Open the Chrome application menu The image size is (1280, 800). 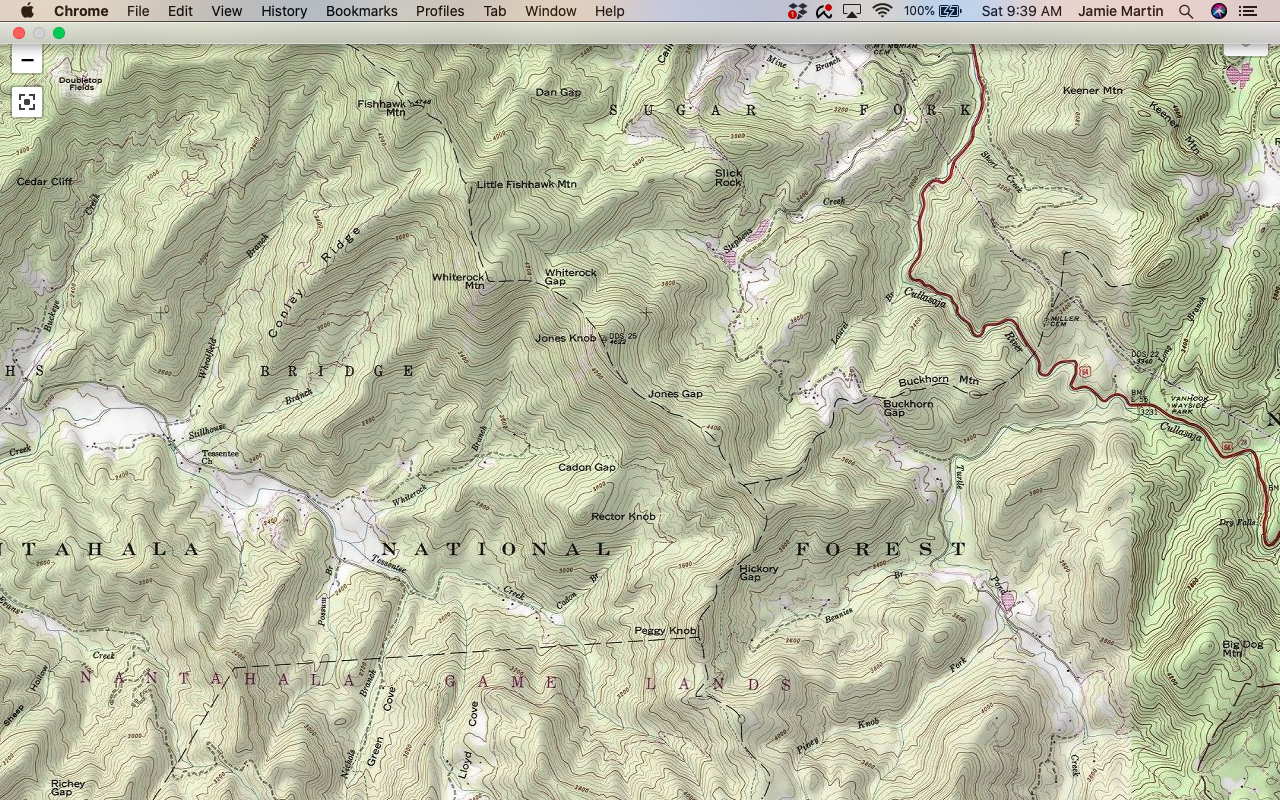tap(81, 11)
